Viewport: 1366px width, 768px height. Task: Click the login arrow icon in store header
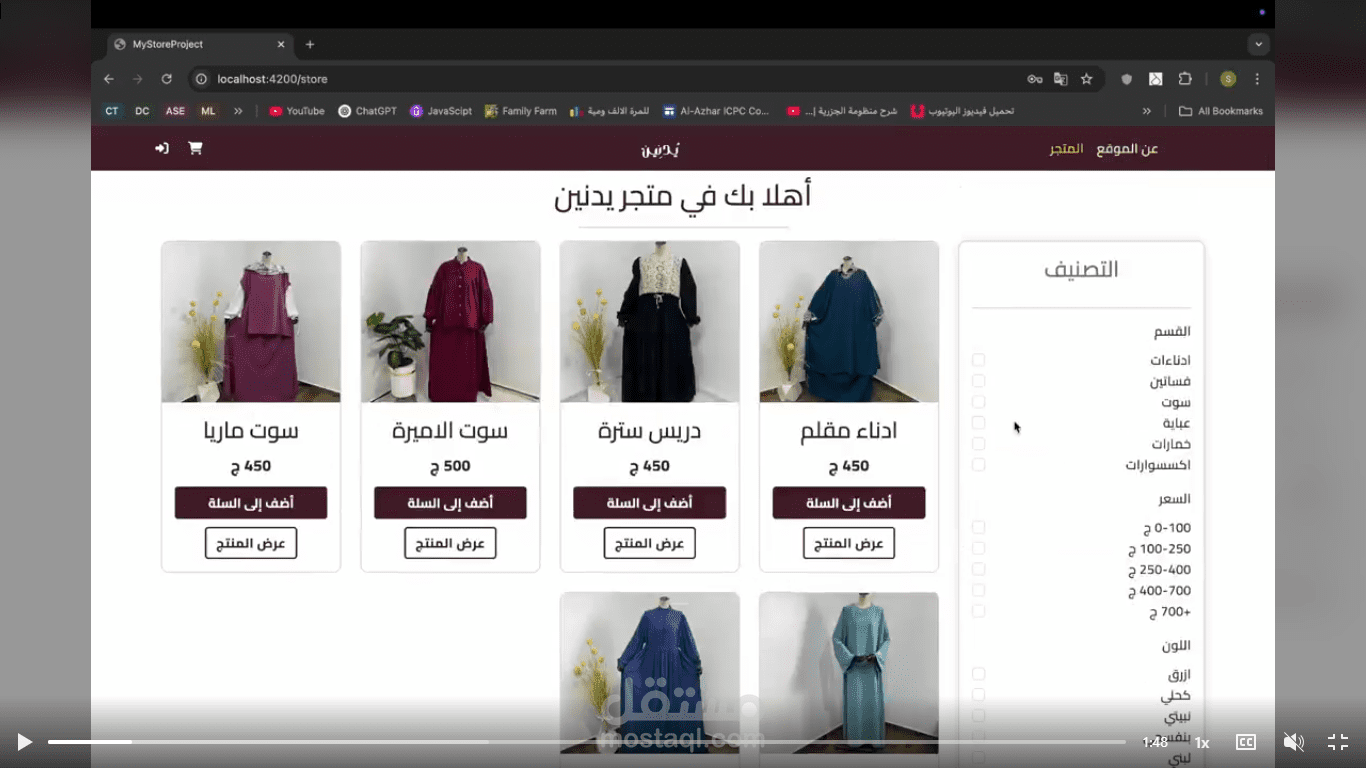[x=162, y=148]
